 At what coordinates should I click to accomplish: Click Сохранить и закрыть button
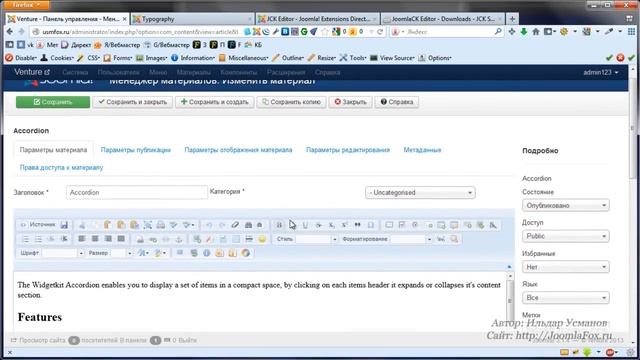click(133, 102)
